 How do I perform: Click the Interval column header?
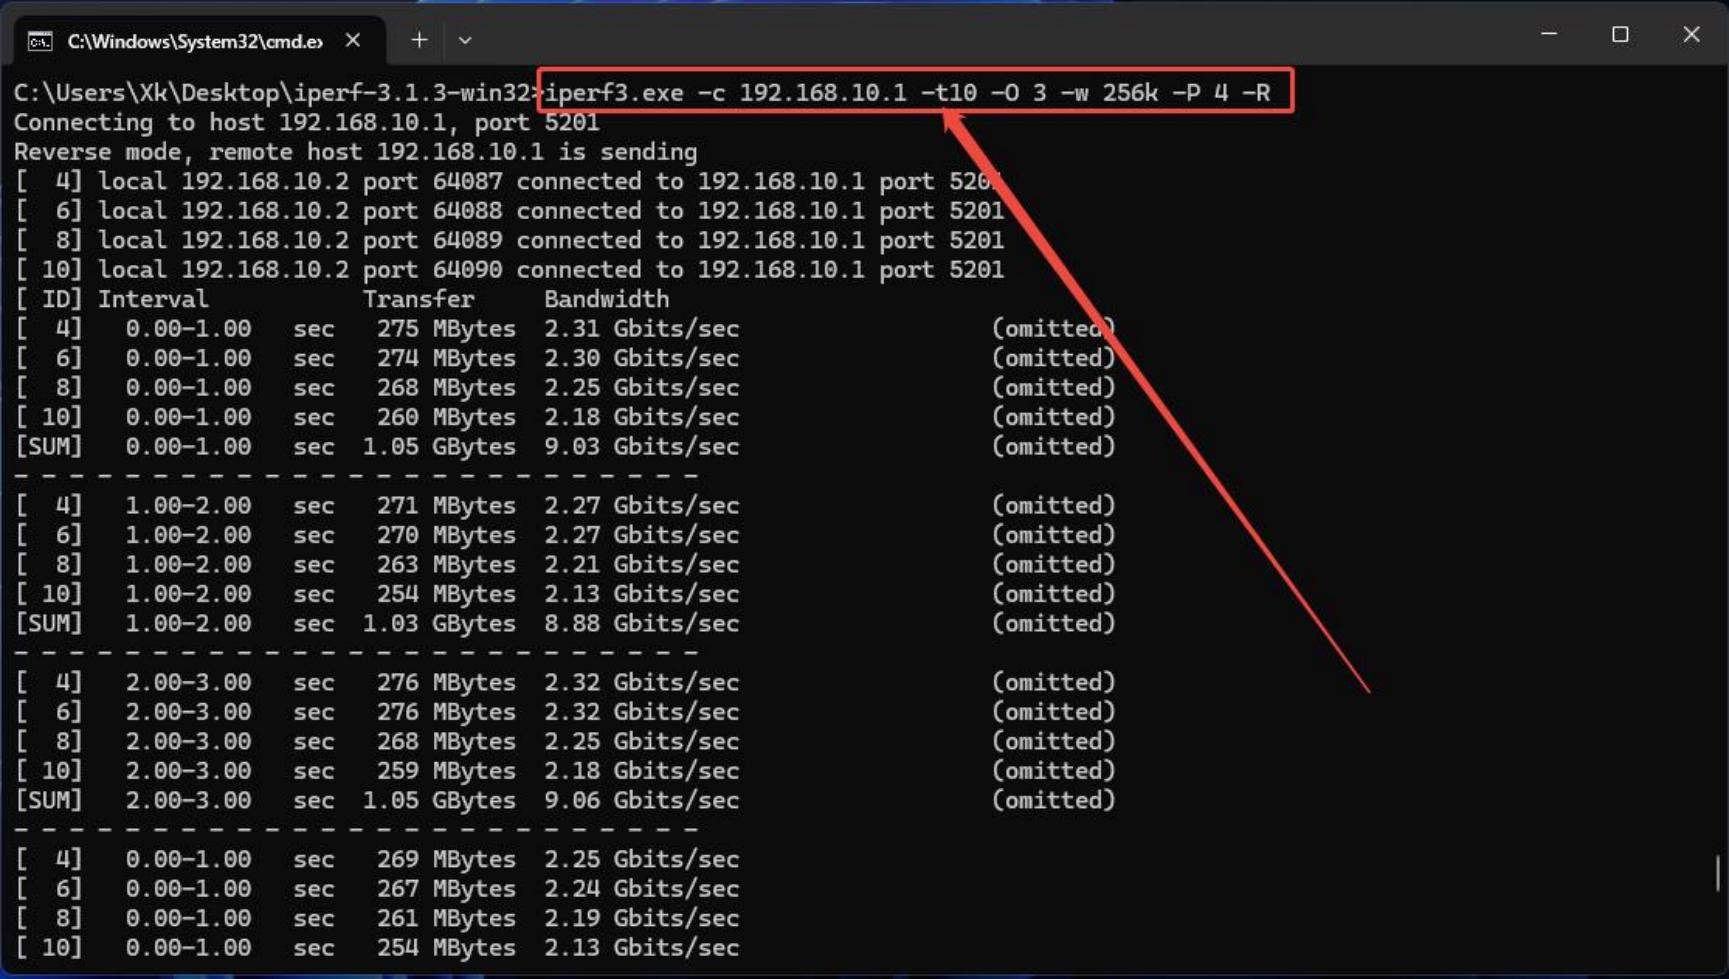click(153, 299)
